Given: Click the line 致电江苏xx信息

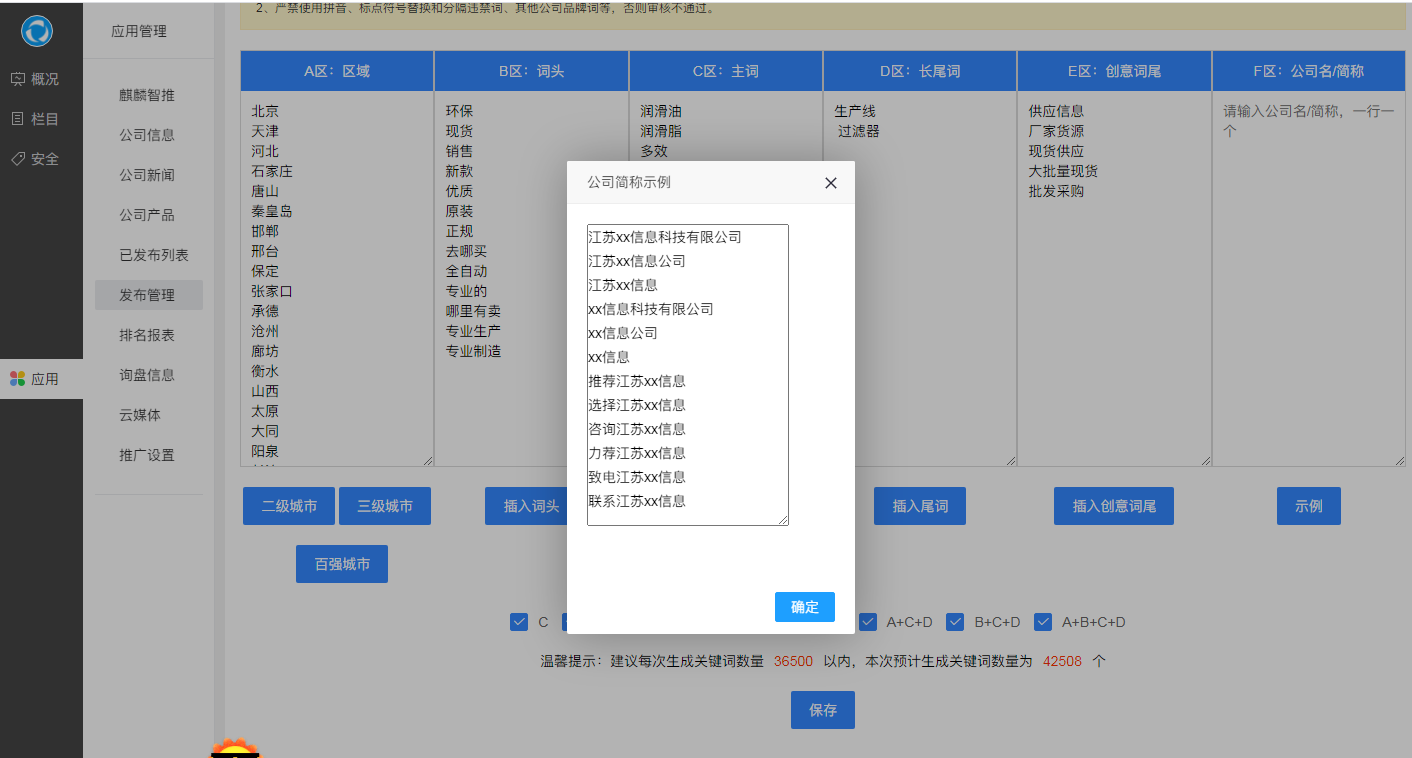Looking at the screenshot, I should [x=637, y=477].
